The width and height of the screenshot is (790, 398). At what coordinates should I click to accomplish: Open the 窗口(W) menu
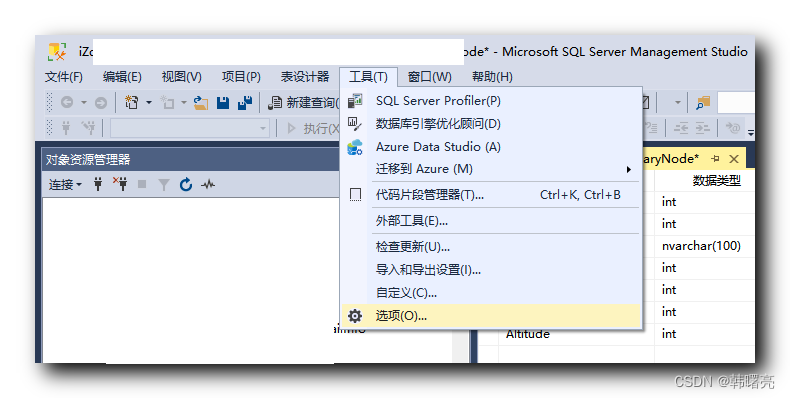click(430, 77)
